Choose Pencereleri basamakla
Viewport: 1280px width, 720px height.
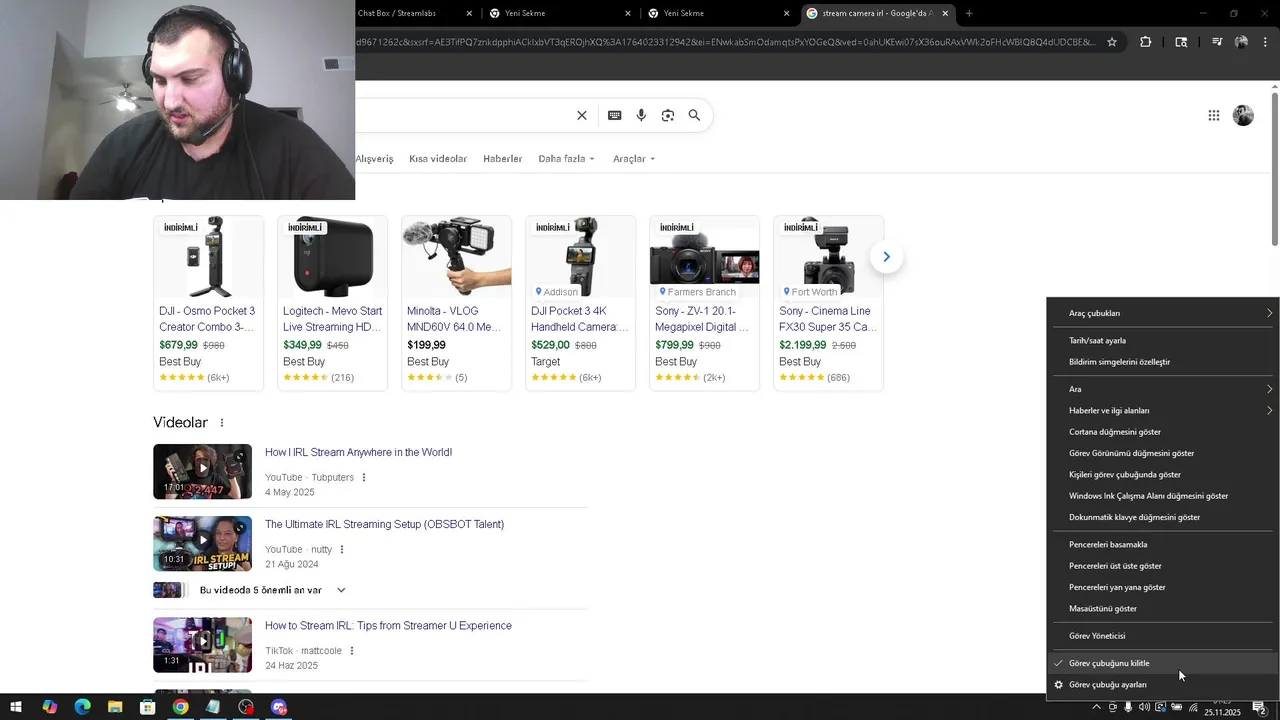1162,545
